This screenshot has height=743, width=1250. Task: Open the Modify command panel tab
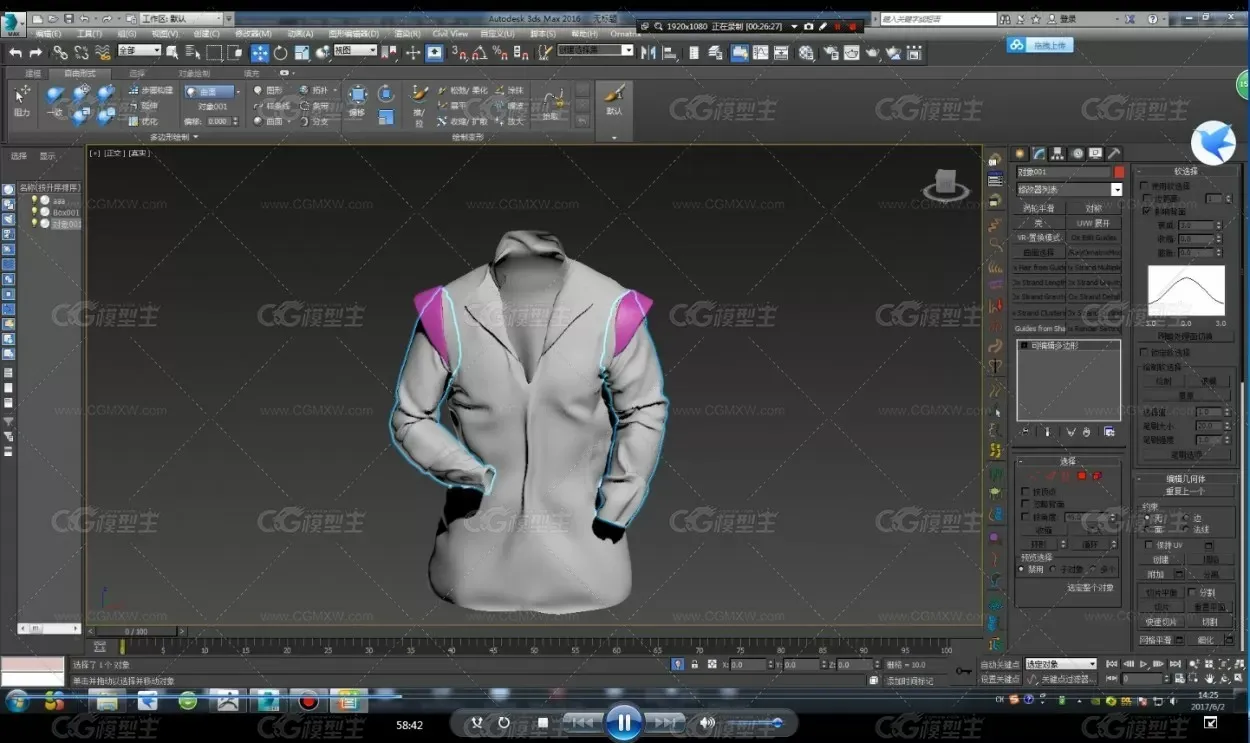click(x=1039, y=153)
